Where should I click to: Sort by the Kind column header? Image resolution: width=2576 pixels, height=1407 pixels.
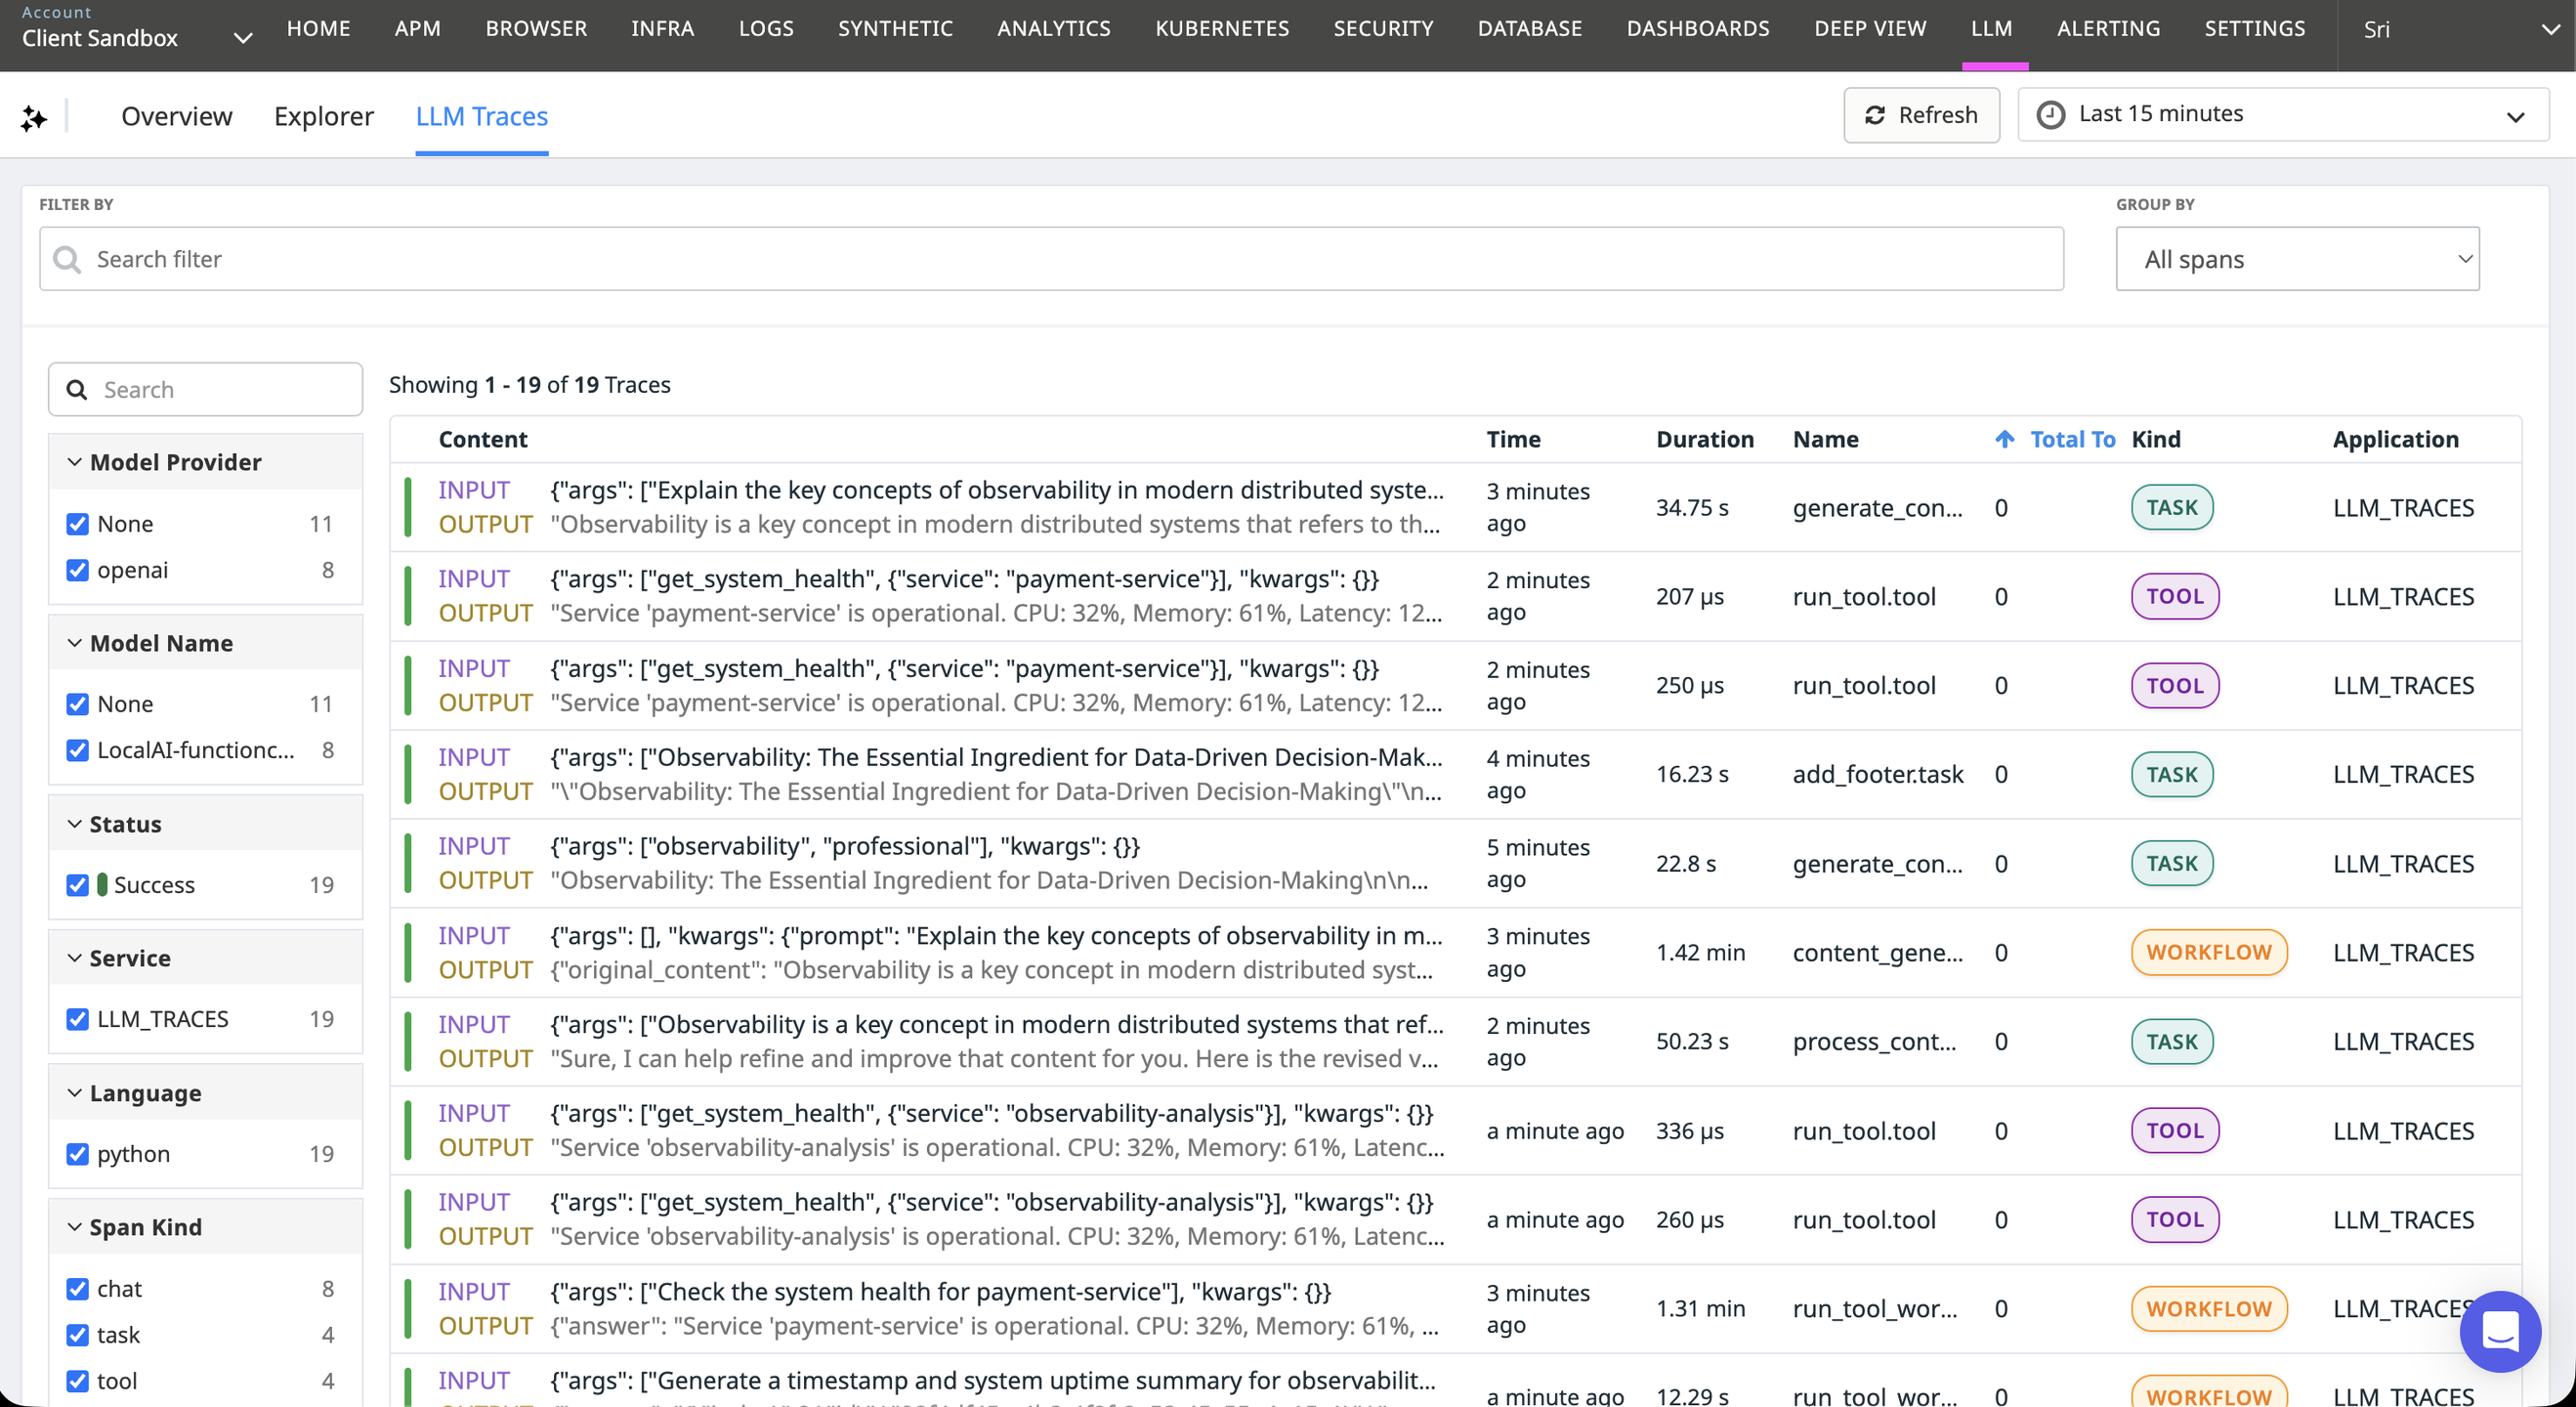2156,439
